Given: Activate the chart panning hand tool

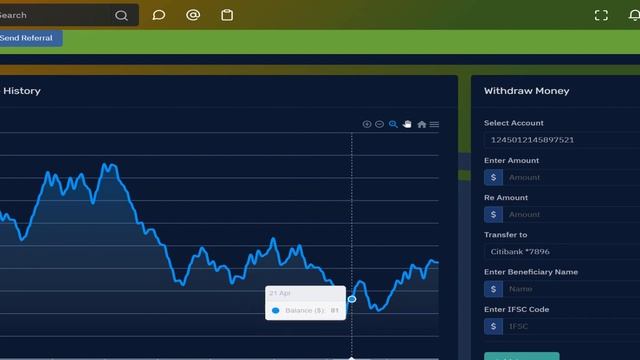Looking at the screenshot, I should (x=407, y=124).
